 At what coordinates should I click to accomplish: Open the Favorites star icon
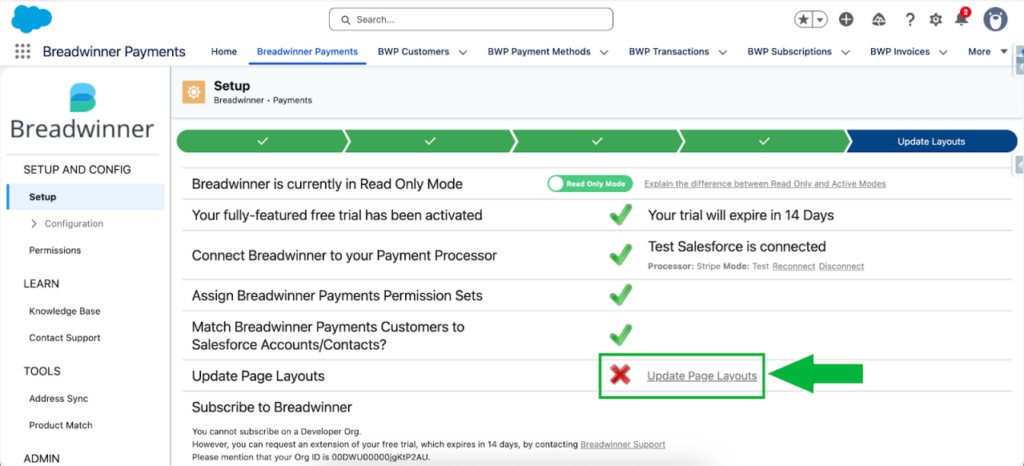tap(803, 20)
